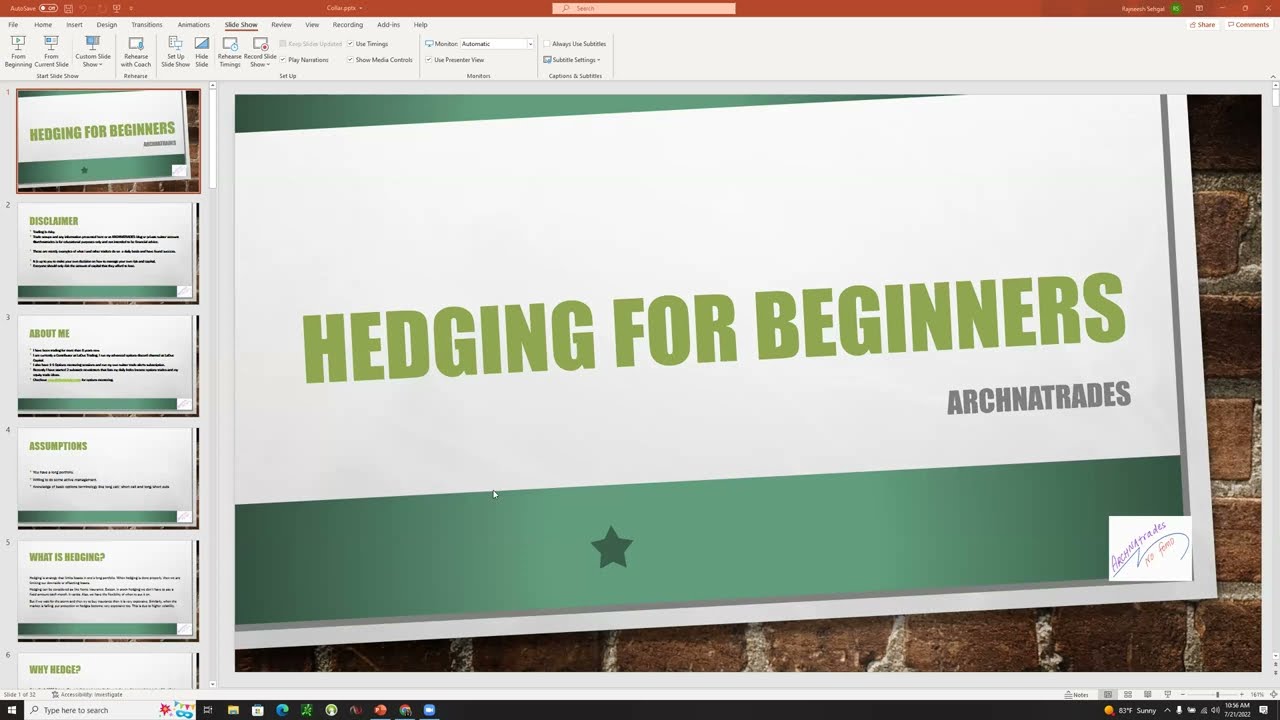Switch to the Design tab
The height and width of the screenshot is (720, 1280).
(107, 24)
